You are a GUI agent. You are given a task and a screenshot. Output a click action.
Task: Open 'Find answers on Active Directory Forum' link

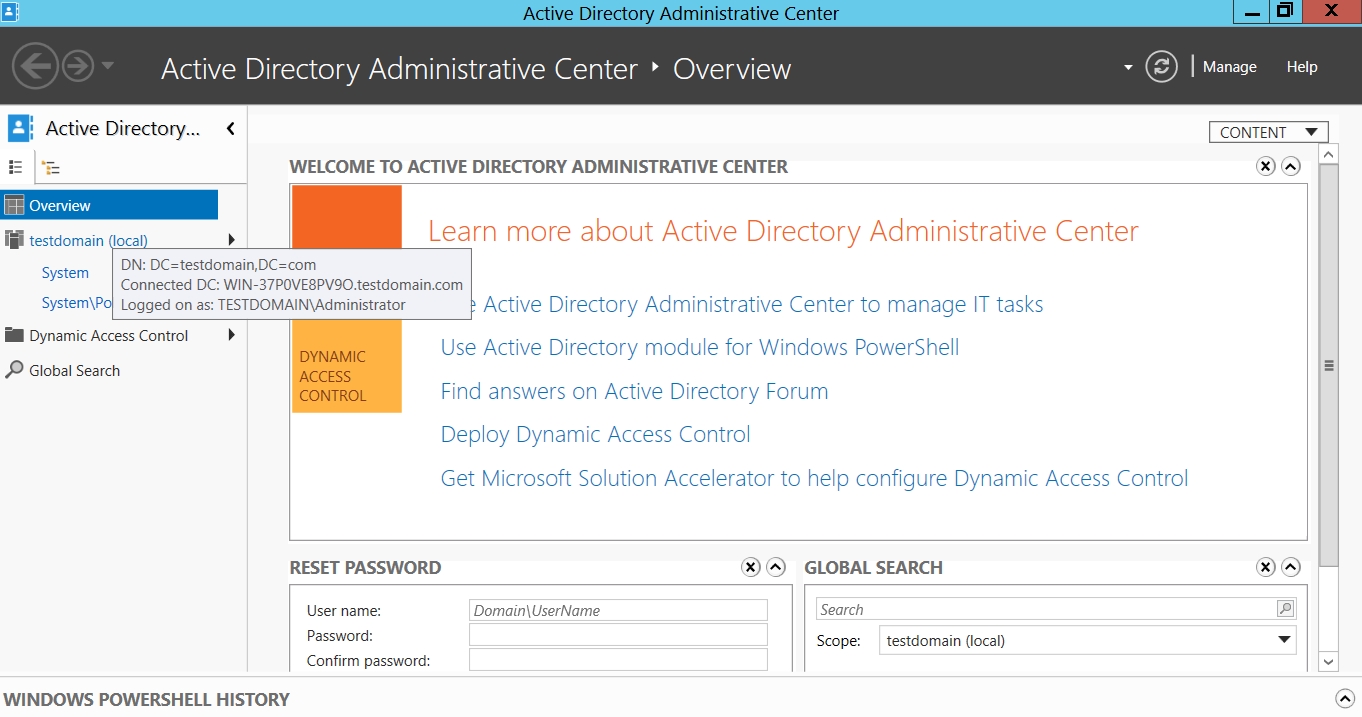634,391
